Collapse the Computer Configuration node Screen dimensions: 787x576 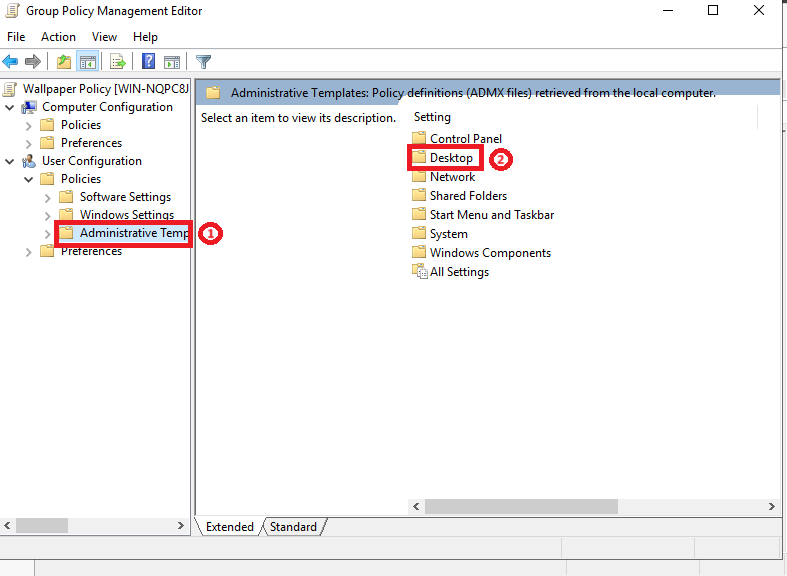(x=10, y=107)
